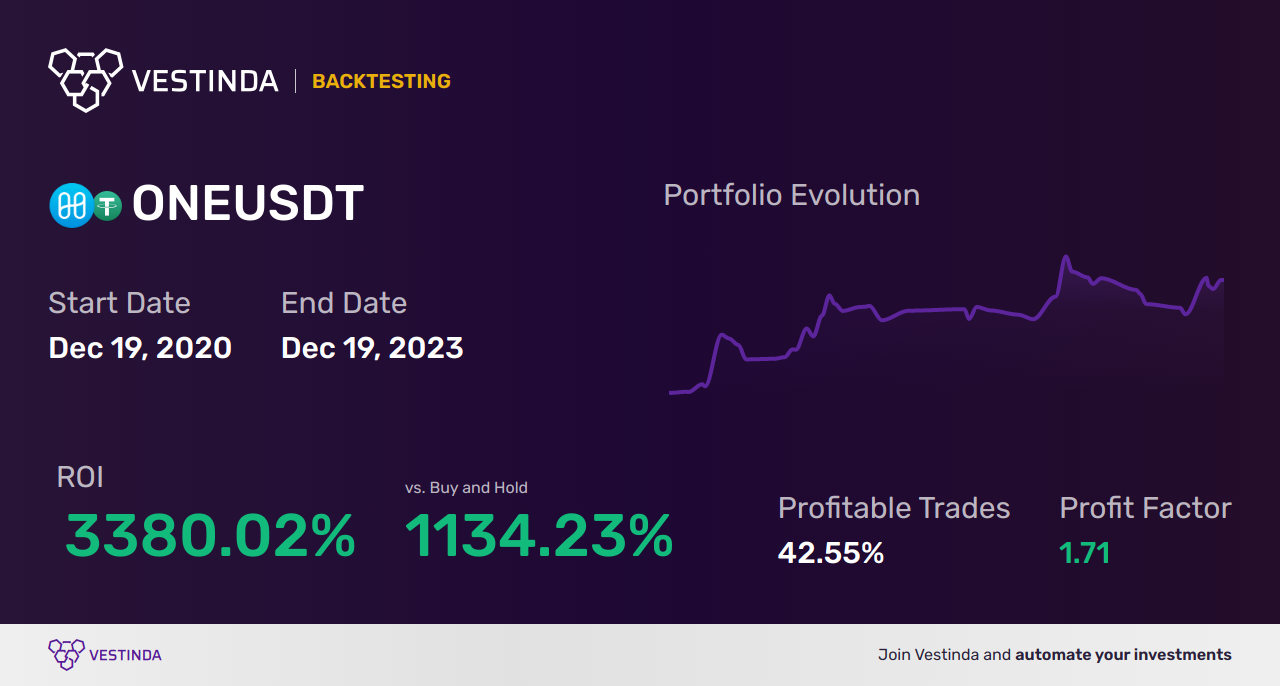This screenshot has width=1280, height=686.
Task: Click the Start Date label
Action: click(x=119, y=303)
